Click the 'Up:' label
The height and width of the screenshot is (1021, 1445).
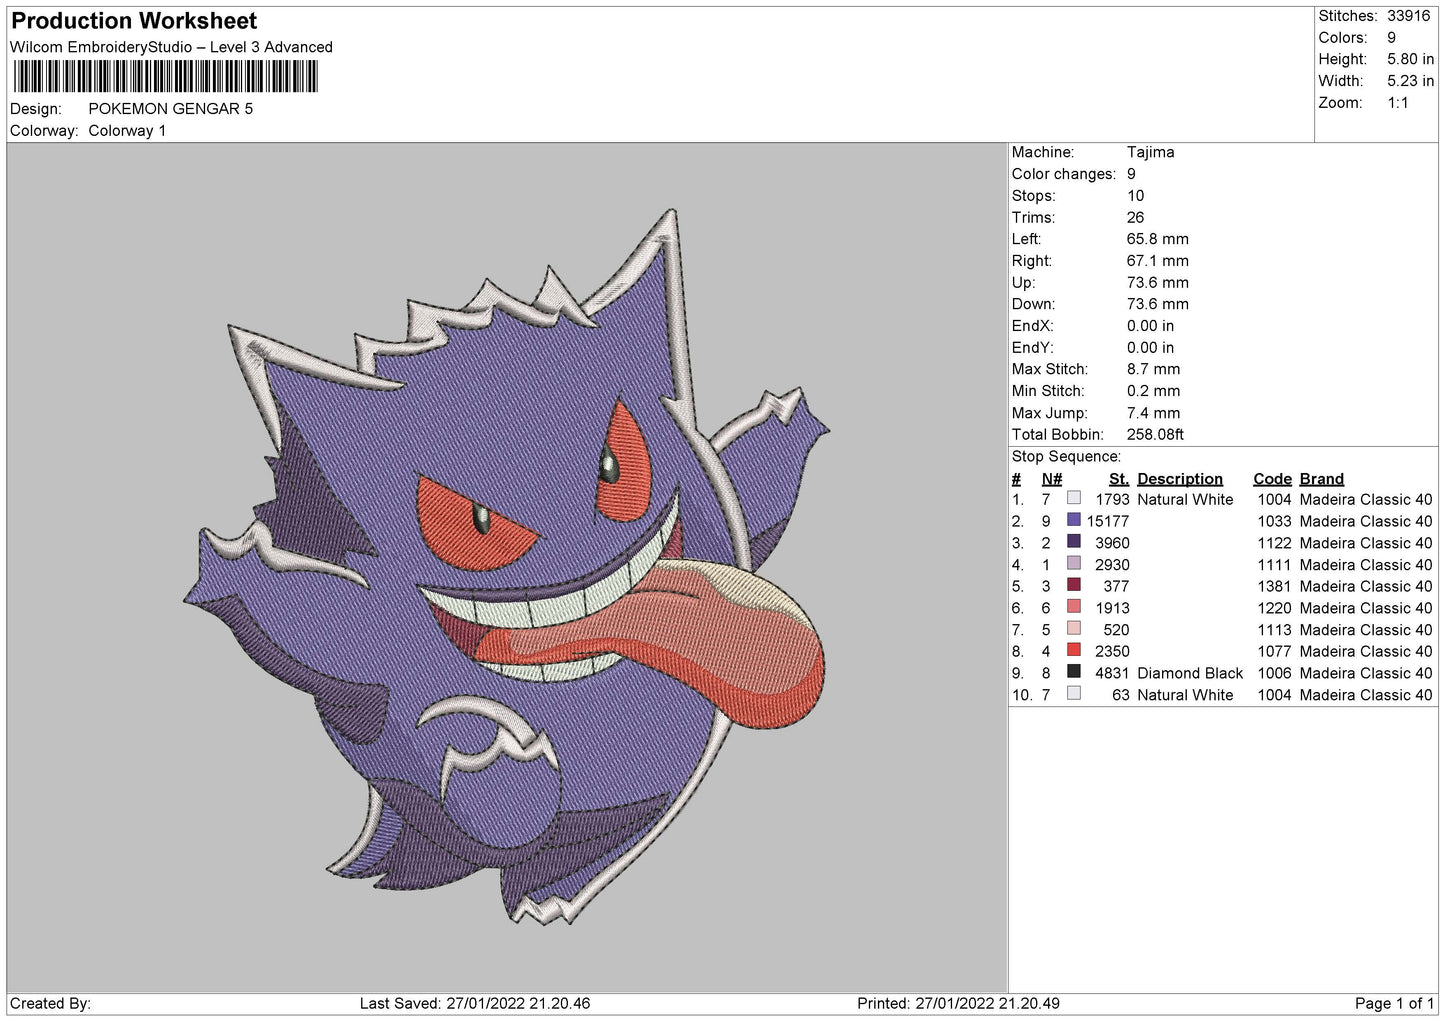click(x=1023, y=283)
